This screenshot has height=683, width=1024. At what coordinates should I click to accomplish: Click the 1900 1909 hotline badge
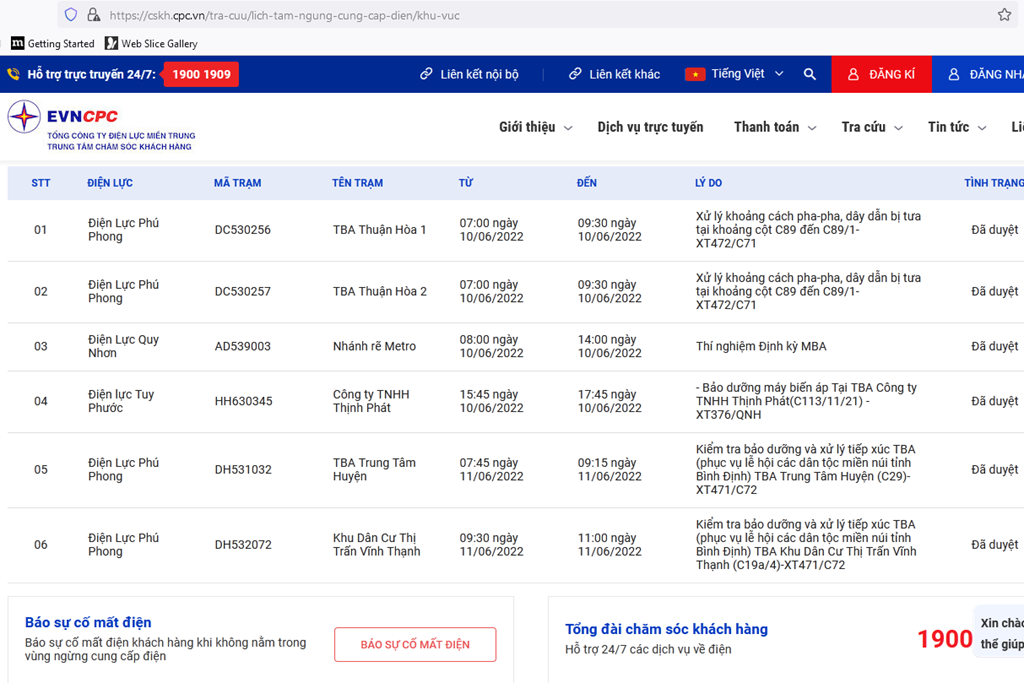[x=201, y=74]
